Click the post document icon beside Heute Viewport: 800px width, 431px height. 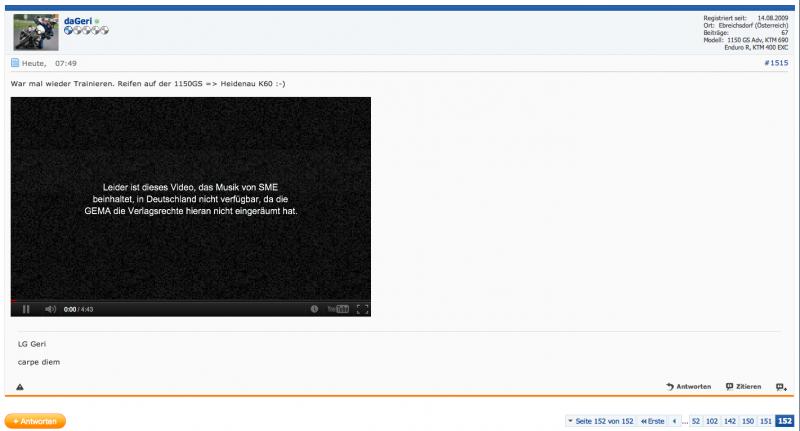[16, 63]
